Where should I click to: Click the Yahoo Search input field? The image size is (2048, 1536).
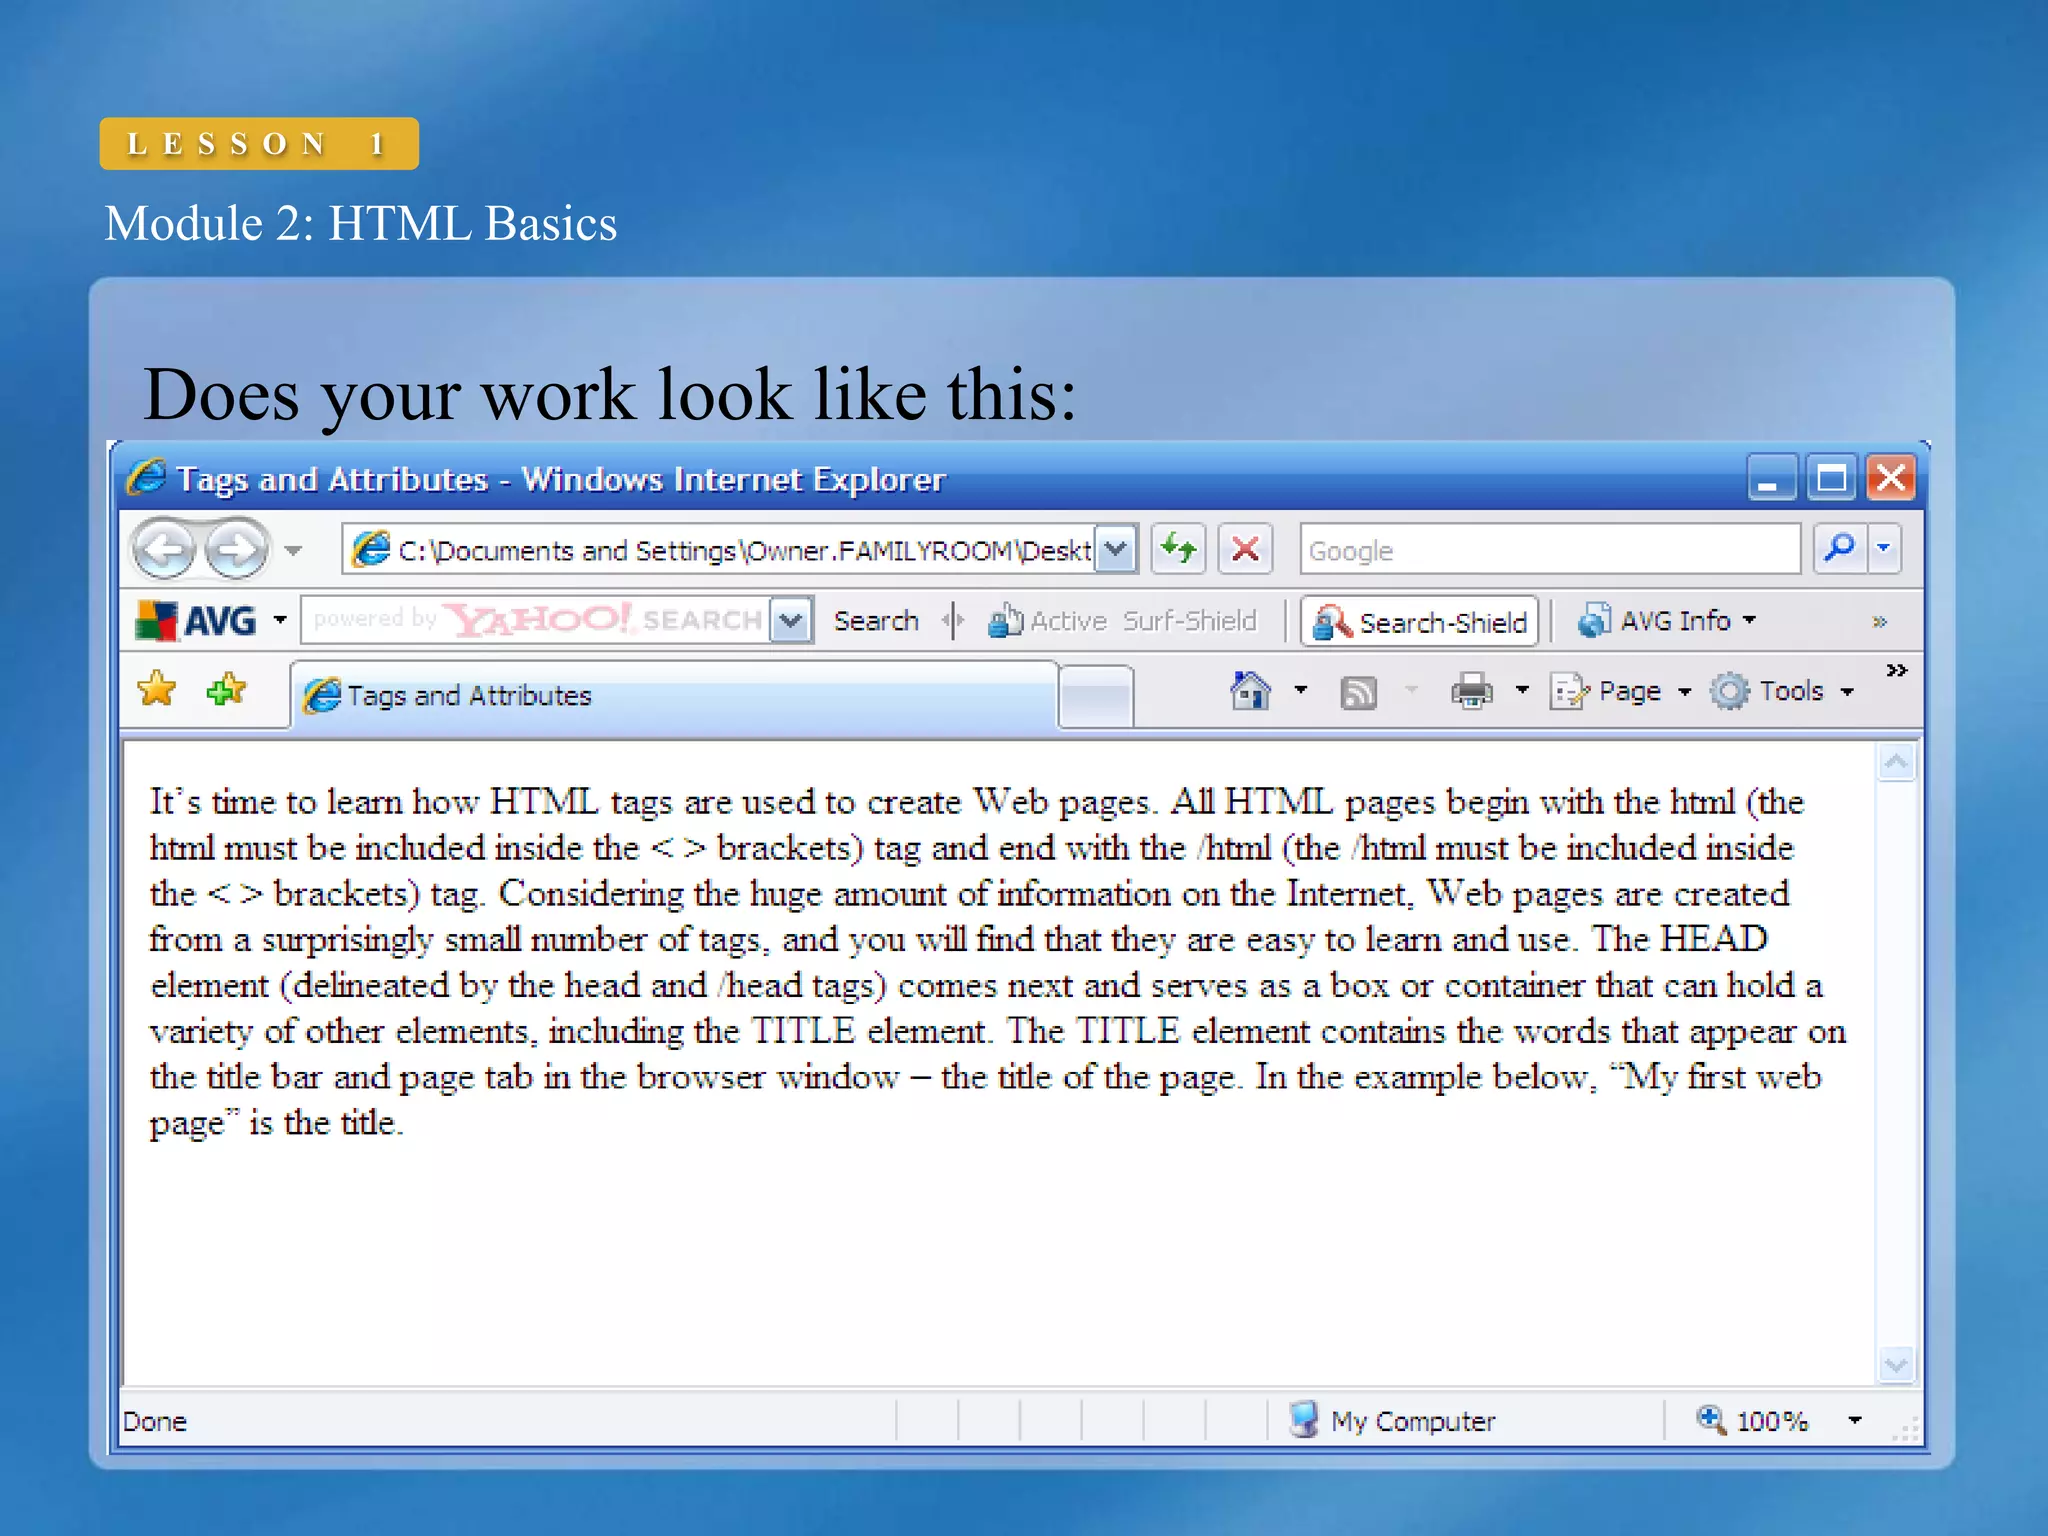(x=536, y=620)
